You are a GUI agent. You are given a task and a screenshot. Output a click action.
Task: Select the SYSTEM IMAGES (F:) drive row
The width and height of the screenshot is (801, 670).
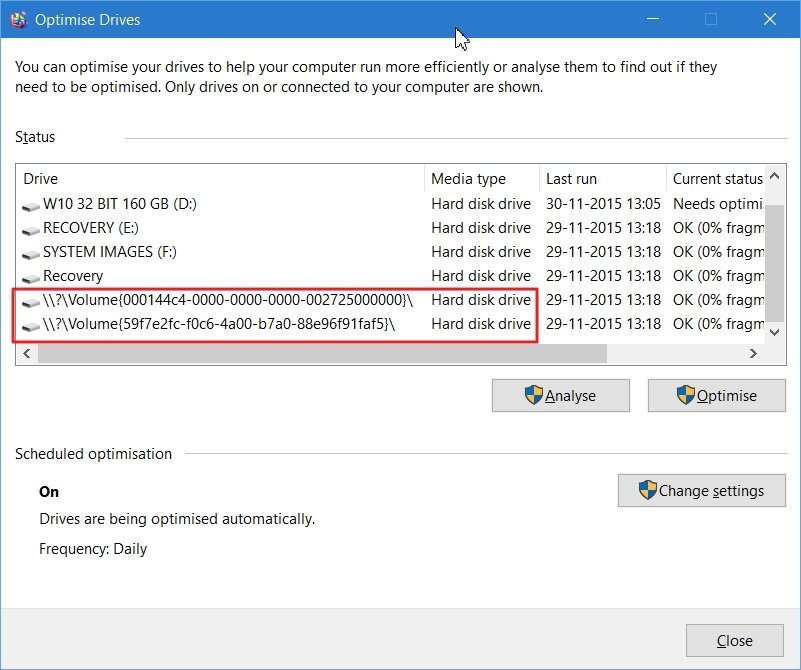tap(110, 252)
